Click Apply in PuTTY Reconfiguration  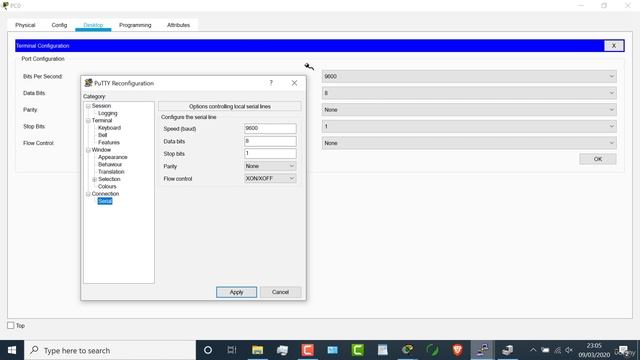(236, 292)
